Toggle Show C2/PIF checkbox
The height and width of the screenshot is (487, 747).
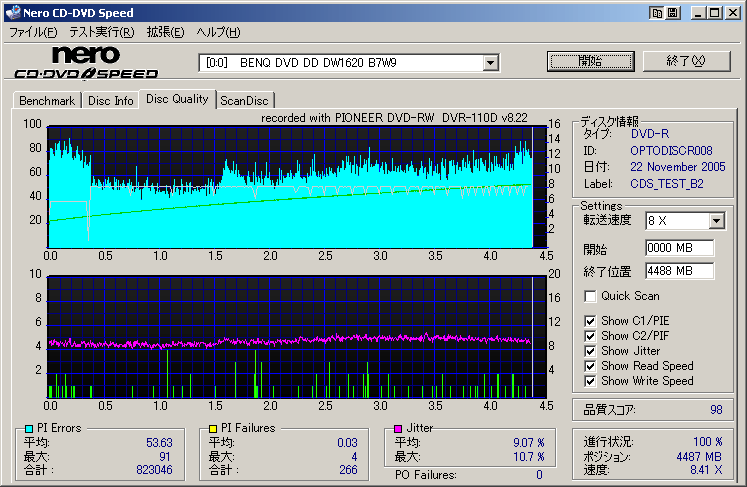click(590, 336)
